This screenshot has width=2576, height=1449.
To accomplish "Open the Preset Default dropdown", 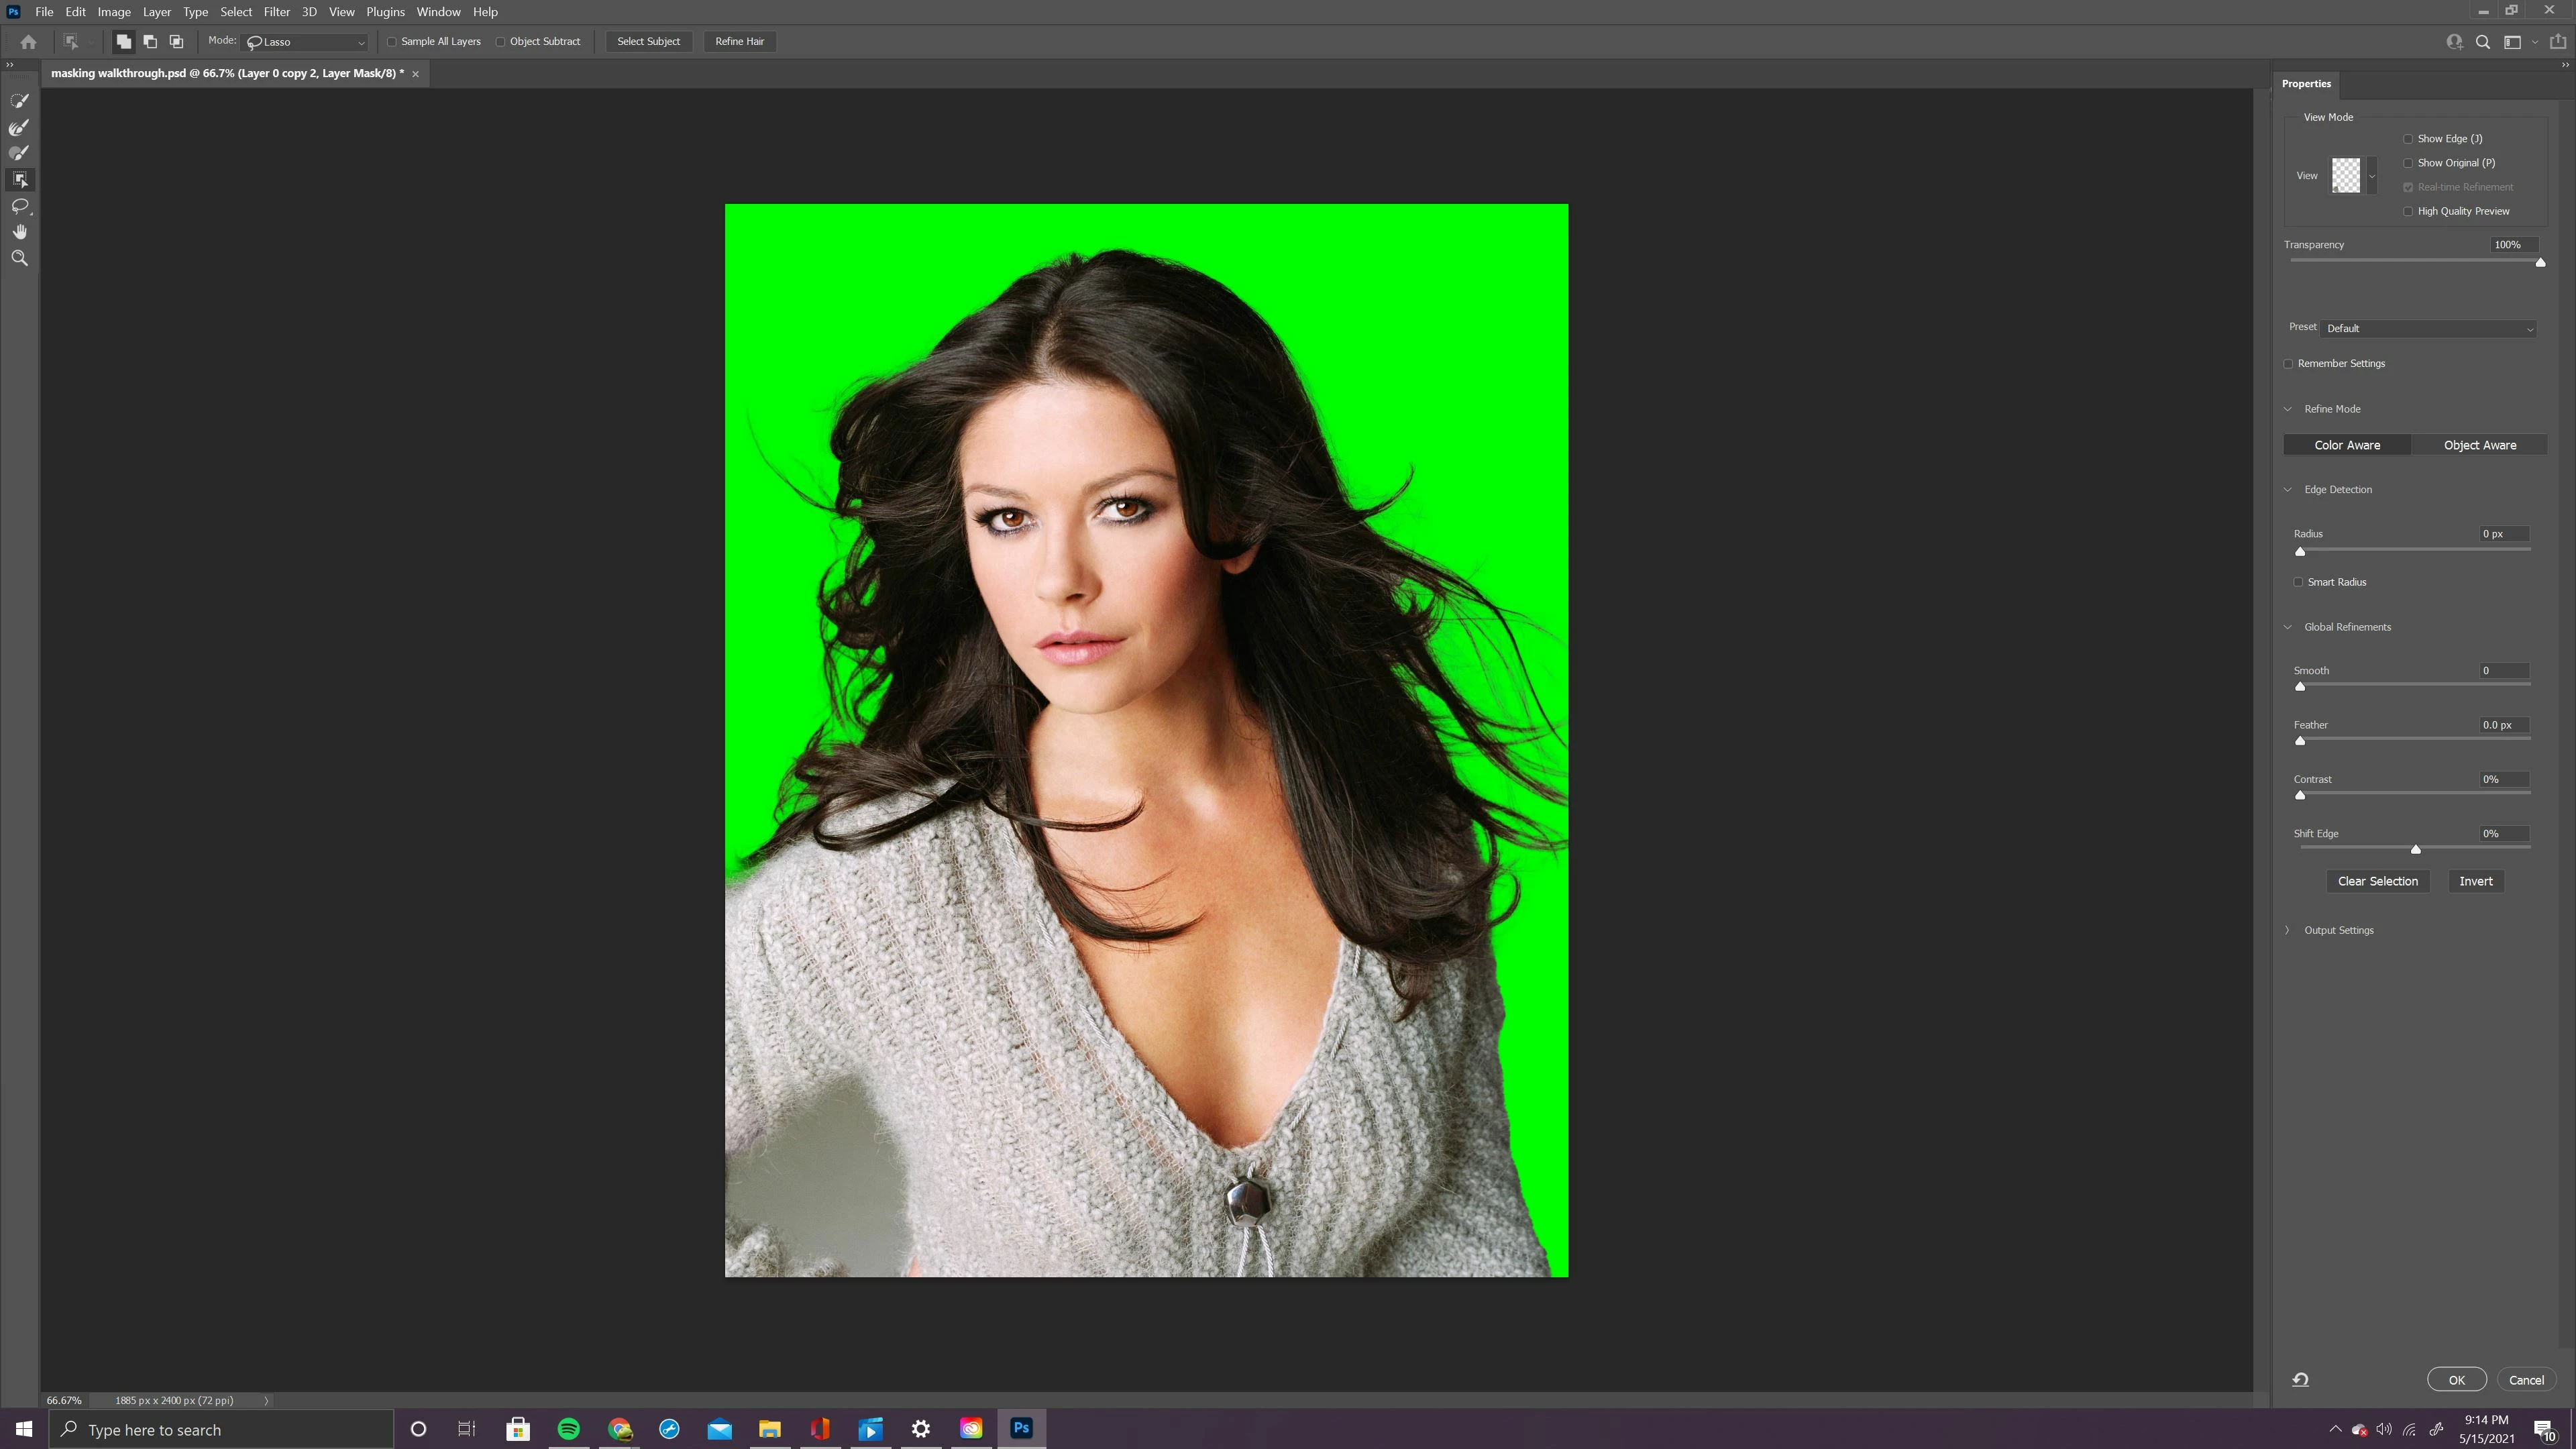I will (2428, 328).
